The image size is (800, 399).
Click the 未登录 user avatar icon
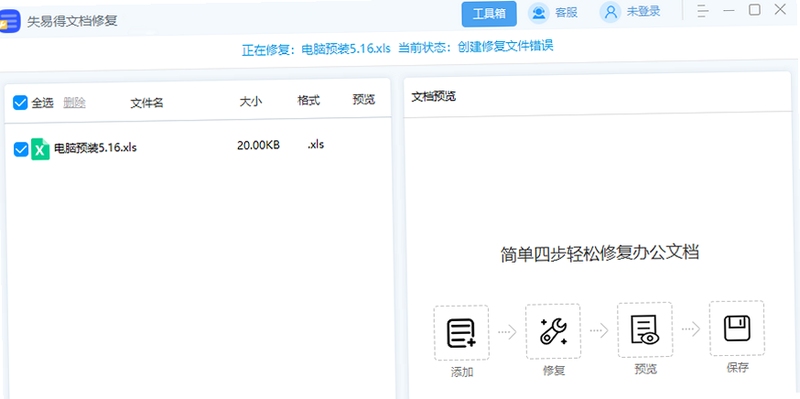tap(610, 12)
